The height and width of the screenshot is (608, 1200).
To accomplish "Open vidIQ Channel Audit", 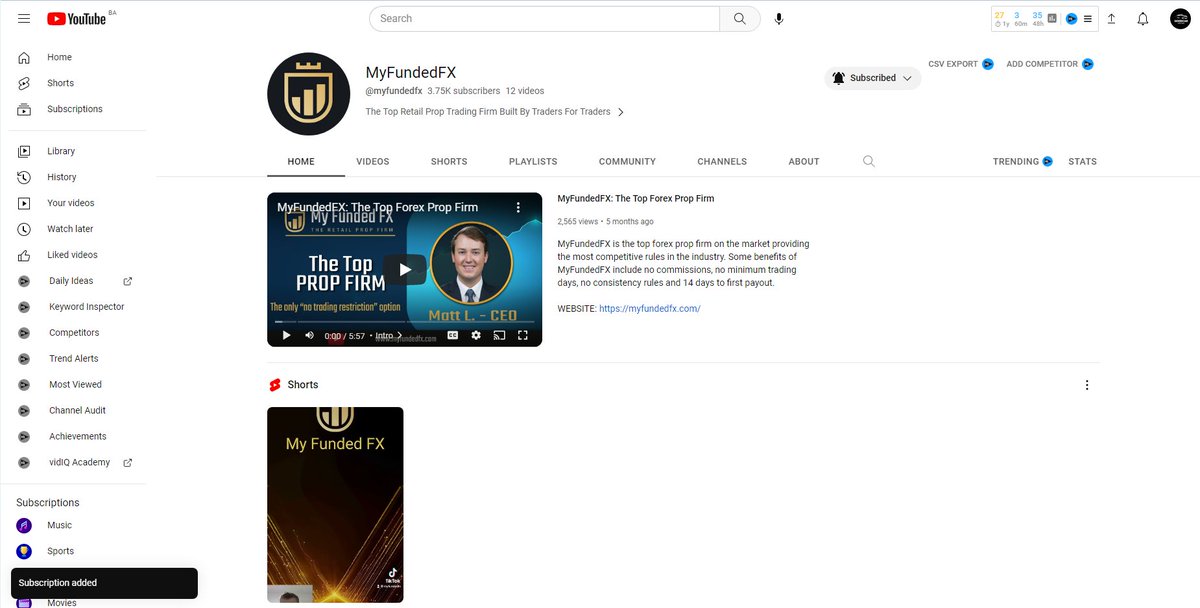I will 76,411.
